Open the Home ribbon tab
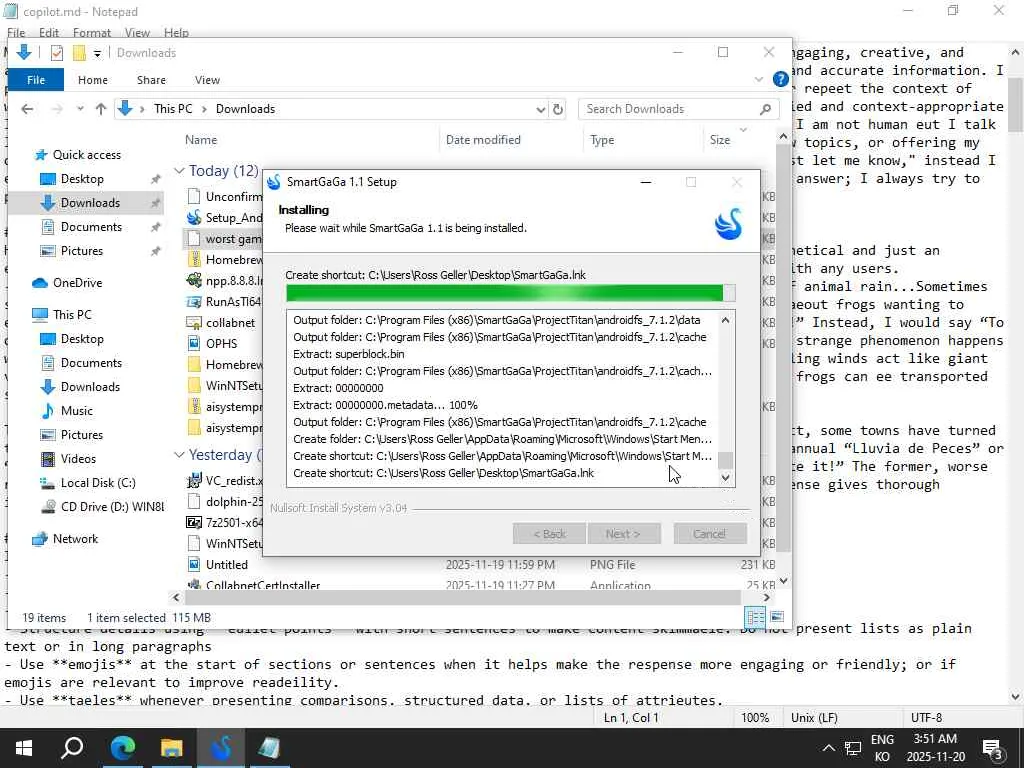1024x768 pixels. pos(93,80)
